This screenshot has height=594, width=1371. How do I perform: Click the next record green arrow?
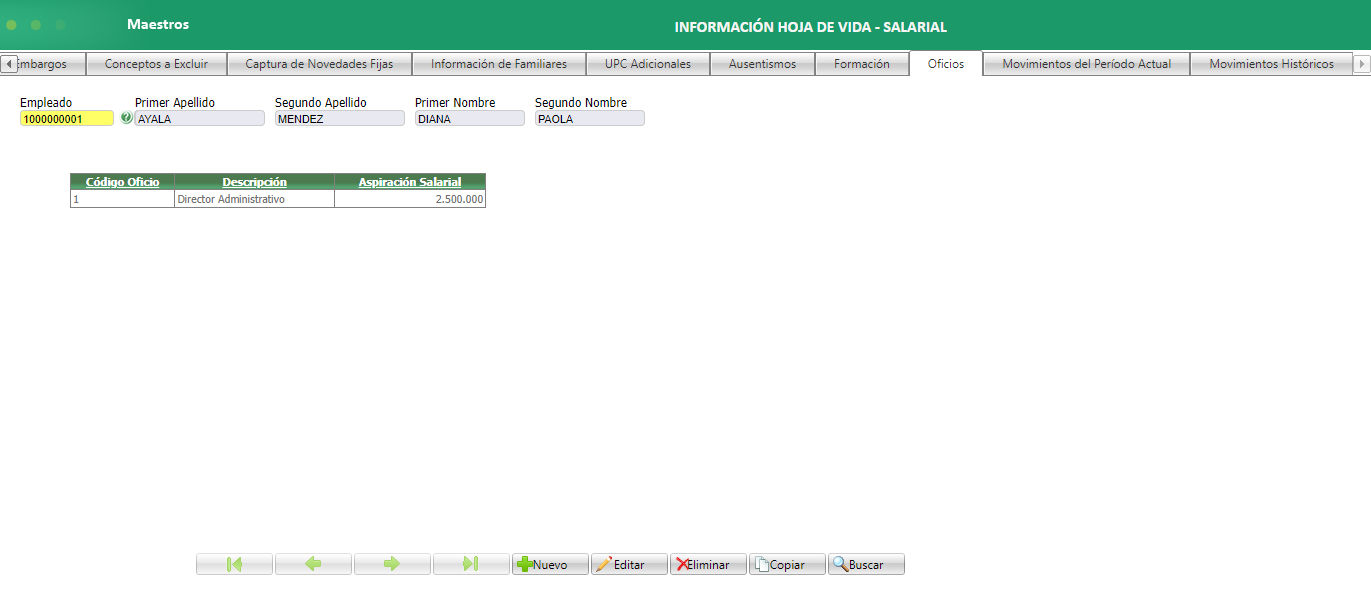391,563
